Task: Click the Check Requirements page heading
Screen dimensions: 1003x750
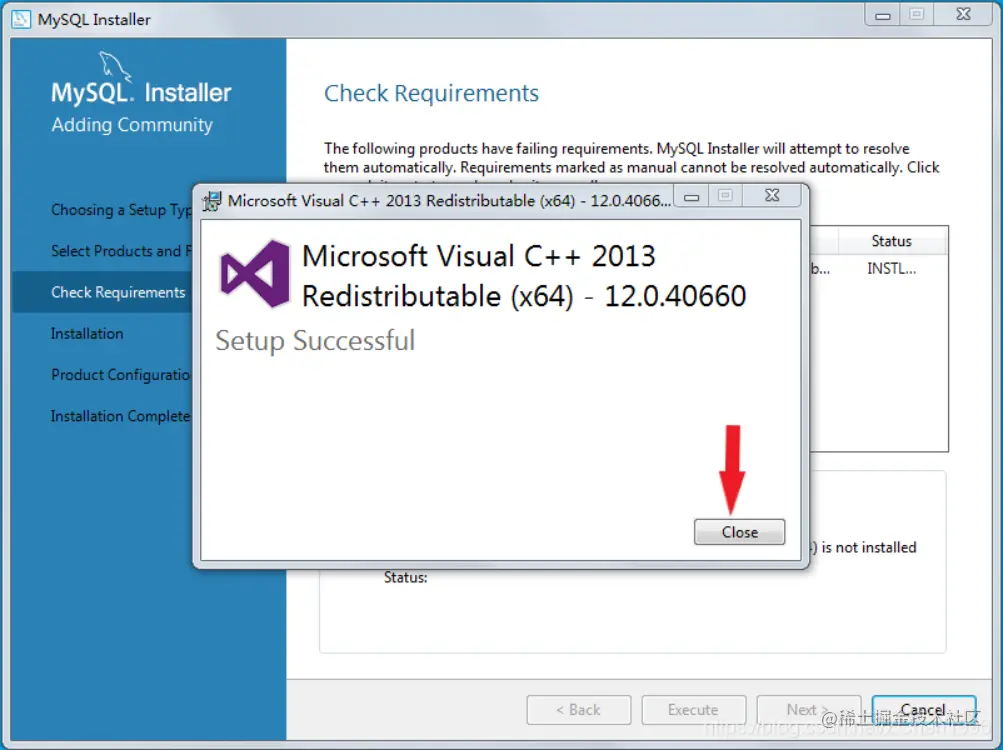Action: point(431,93)
